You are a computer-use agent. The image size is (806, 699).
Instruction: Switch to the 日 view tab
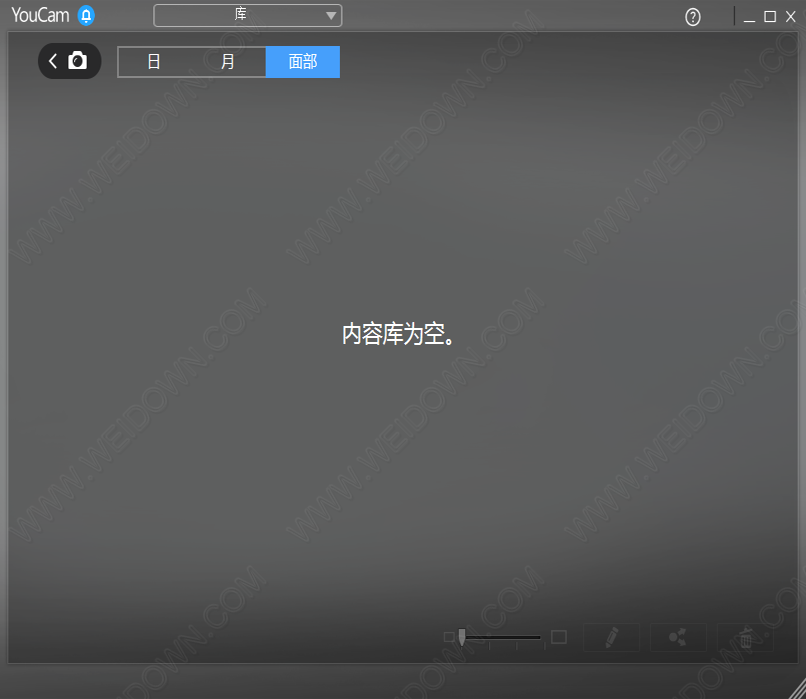pos(154,62)
